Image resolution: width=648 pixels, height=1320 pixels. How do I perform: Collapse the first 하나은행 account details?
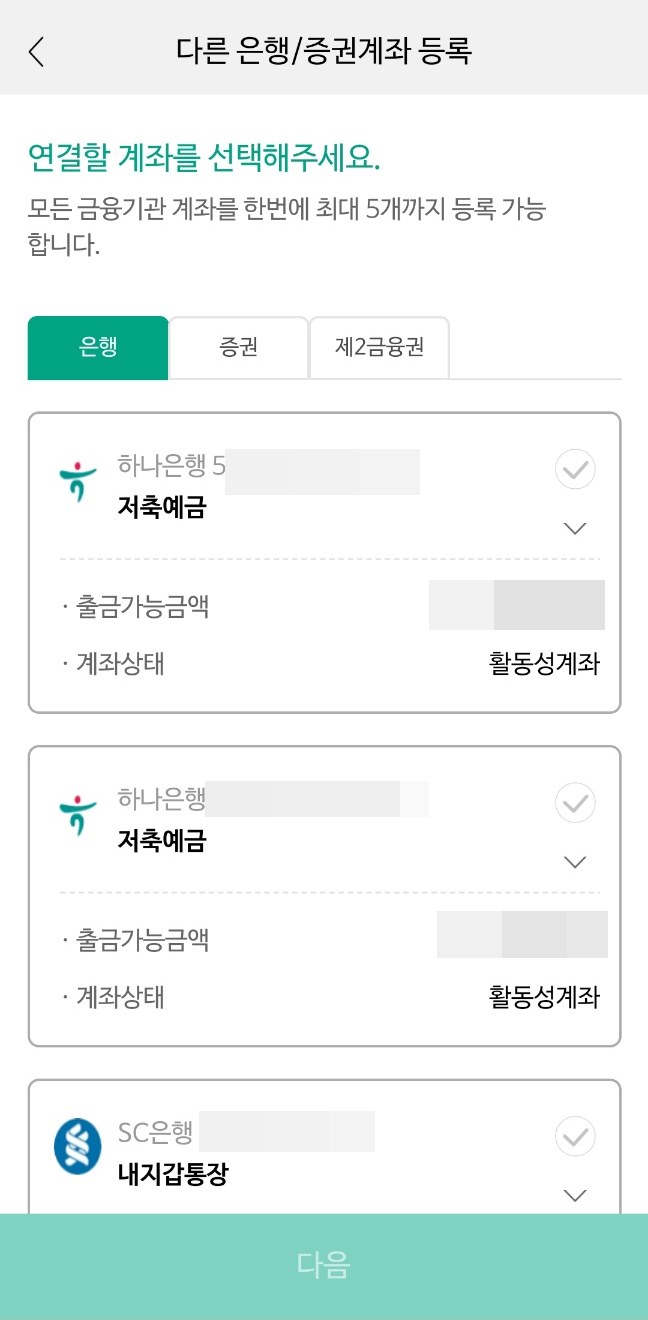pyautogui.click(x=575, y=529)
